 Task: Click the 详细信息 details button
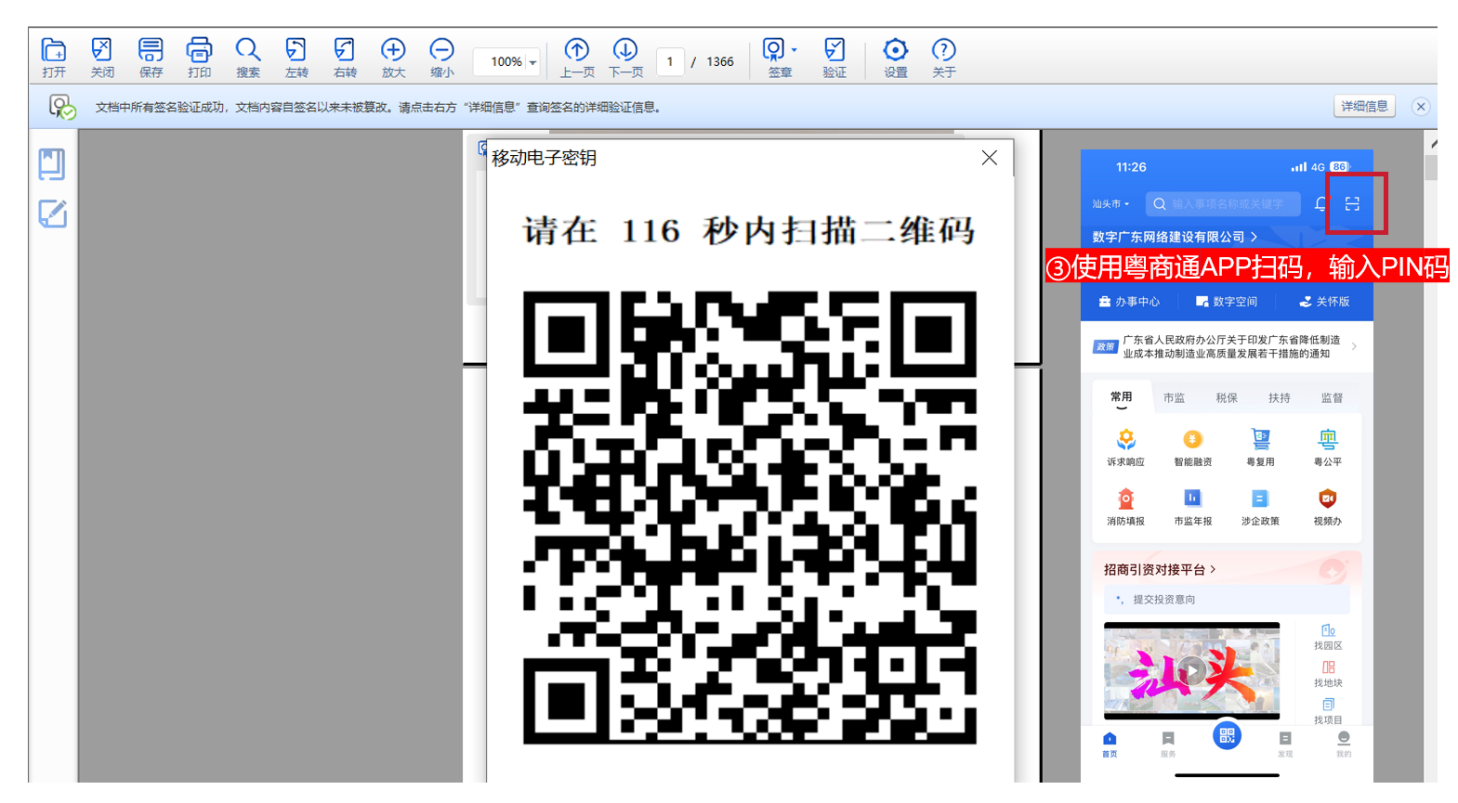click(1364, 107)
